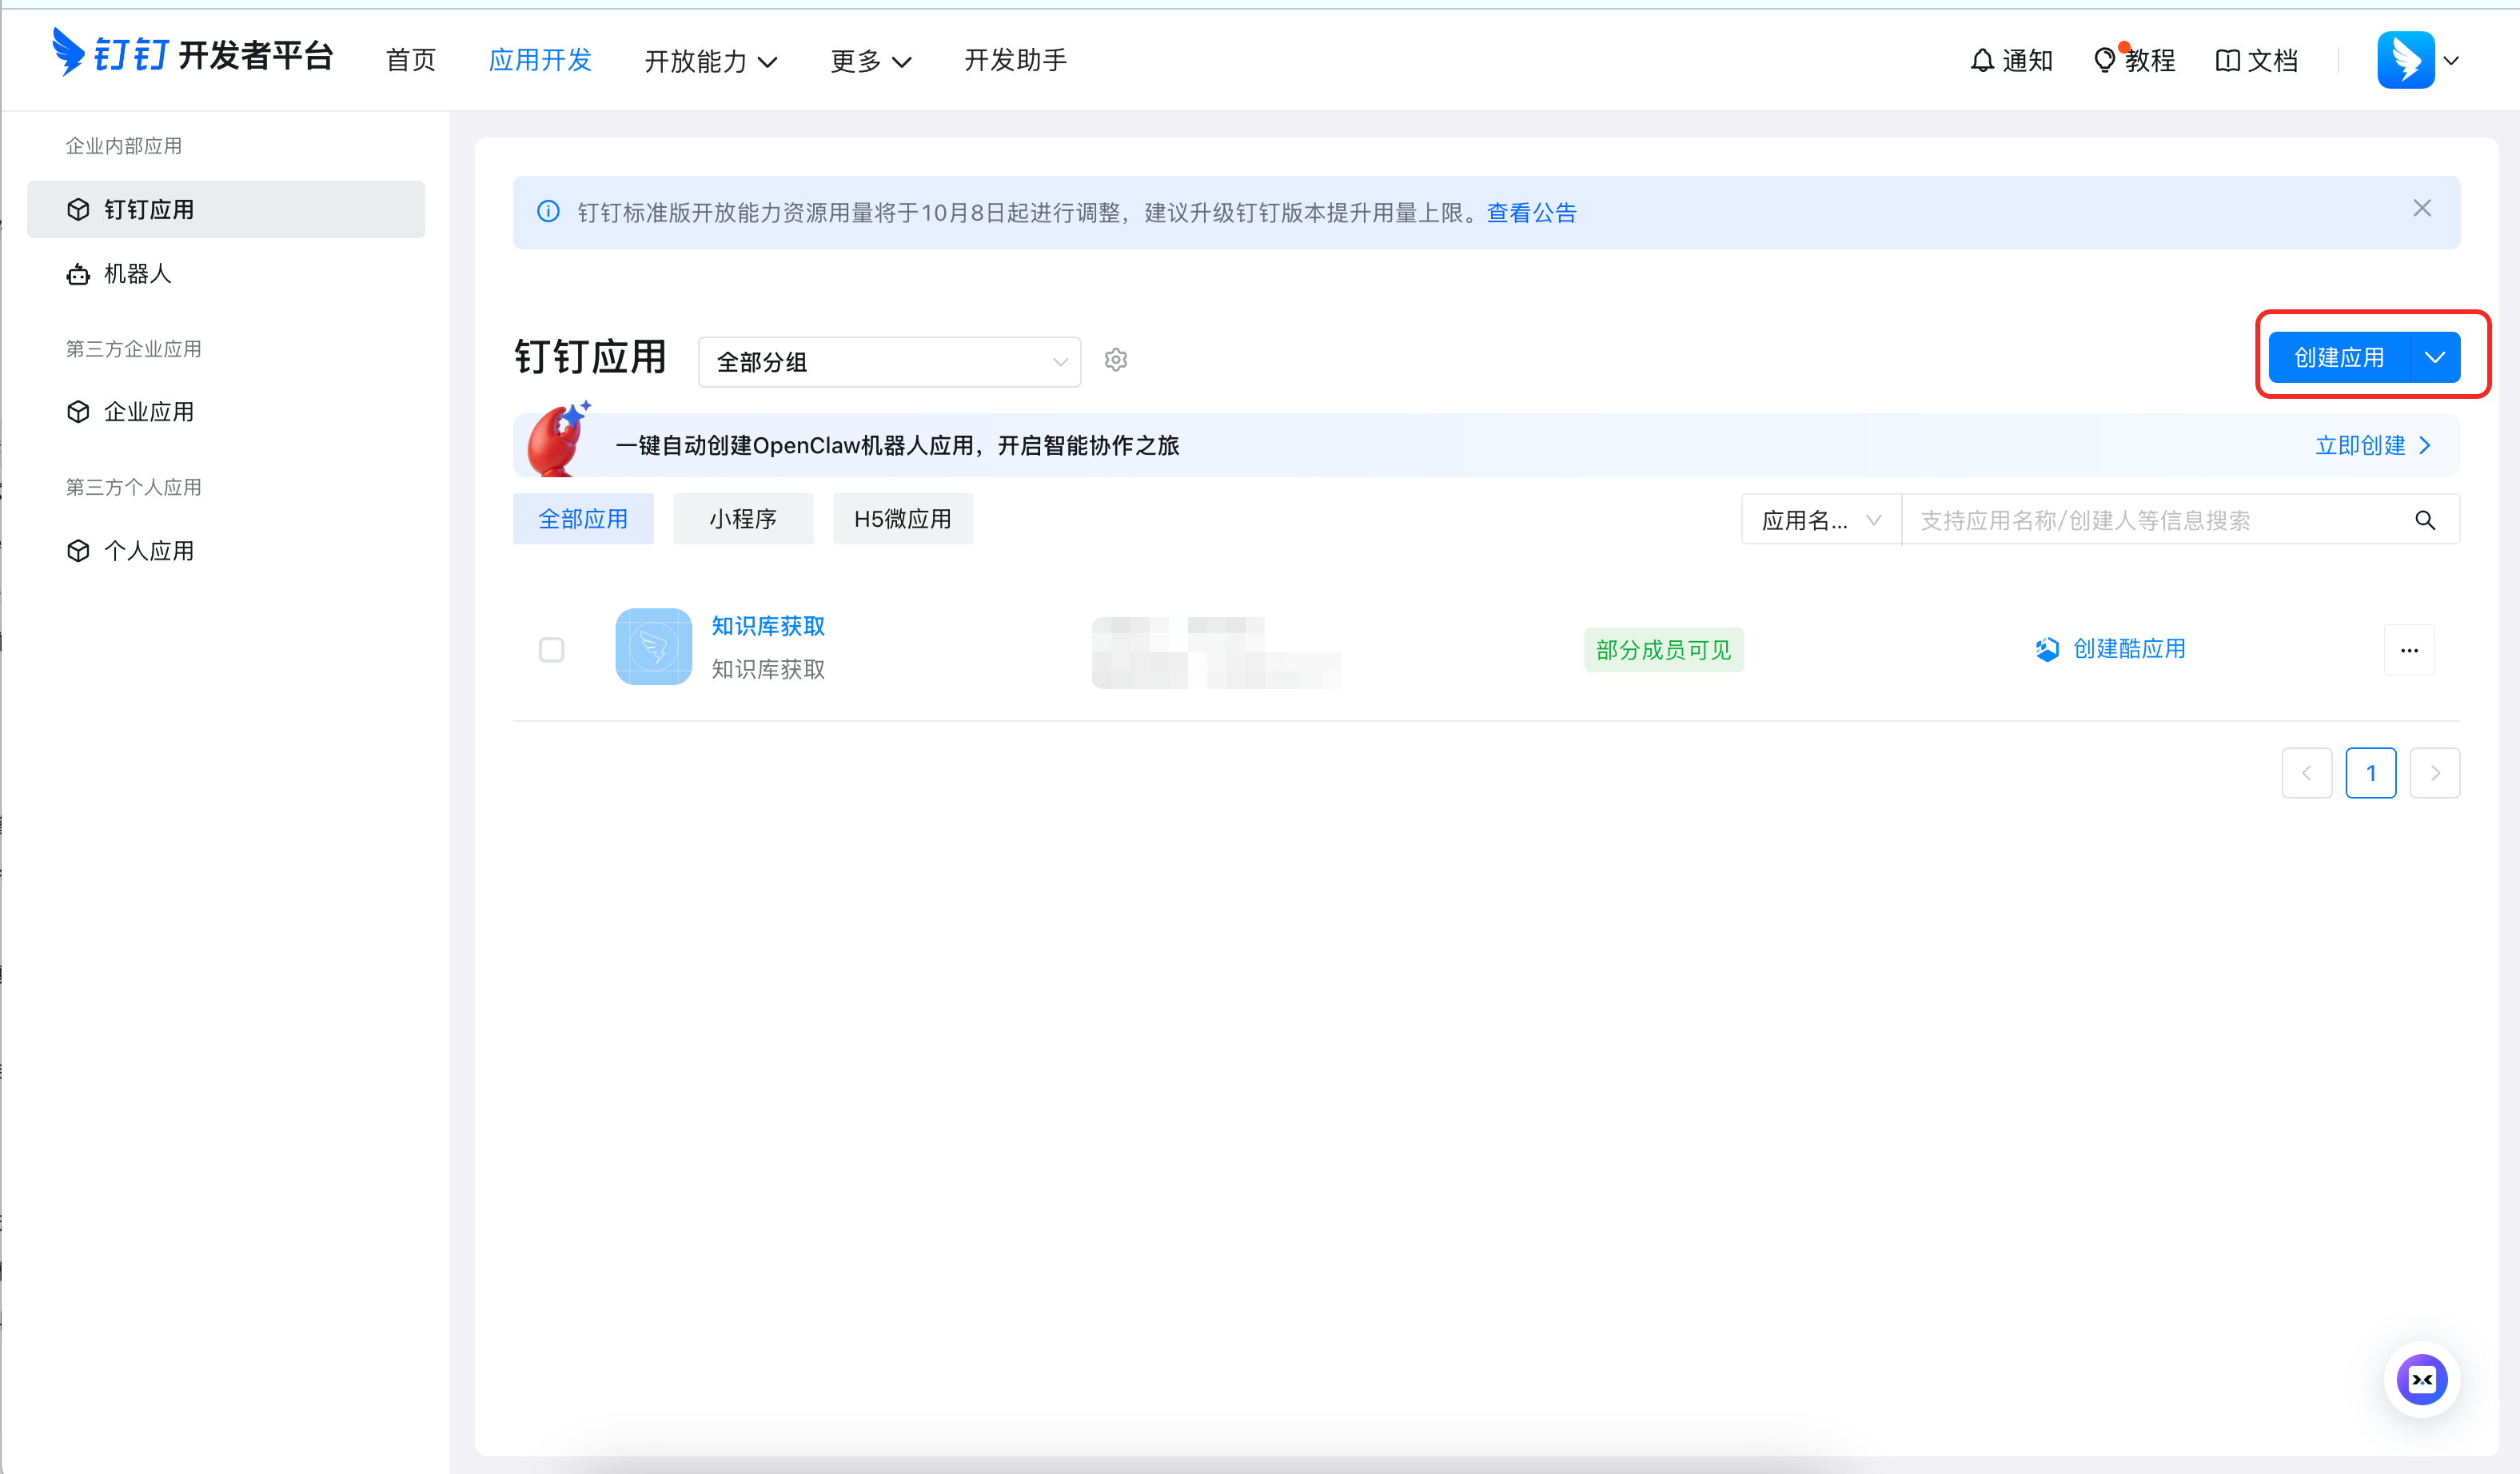
Task: Switch to the 小程序 tab
Action: coord(743,518)
